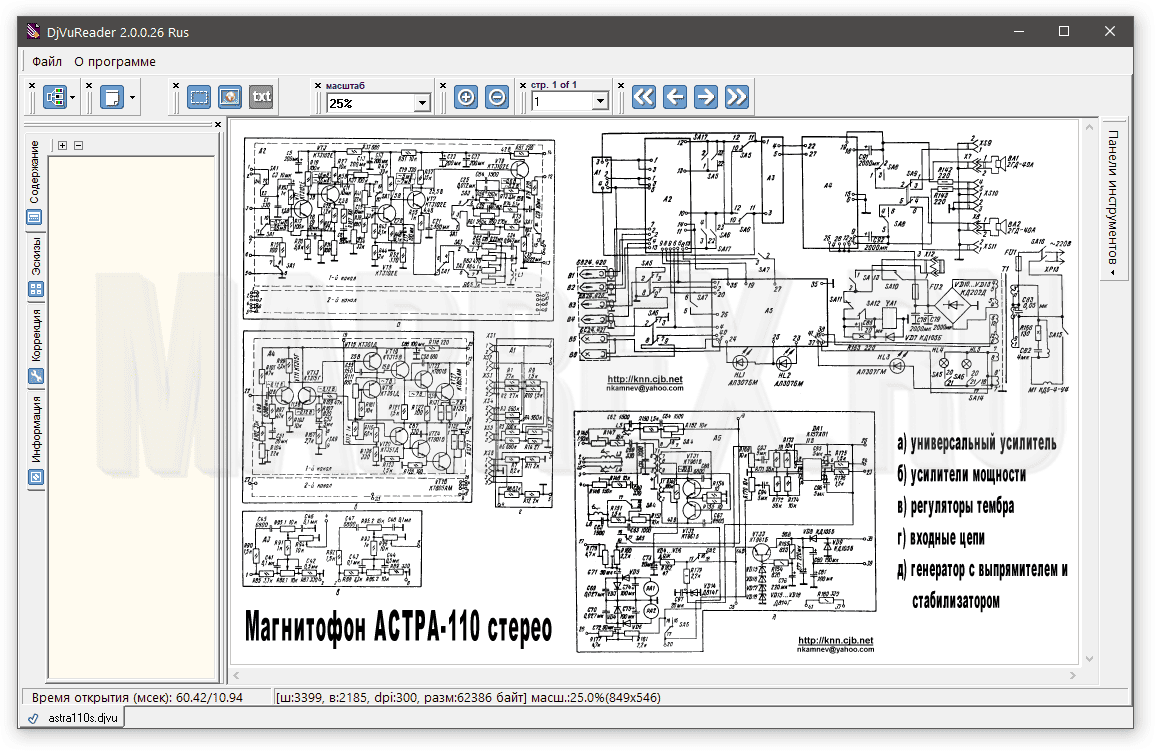Click the vertical scrollbar up arrow
This screenshot has height=751, width=1155.
click(x=1089, y=127)
